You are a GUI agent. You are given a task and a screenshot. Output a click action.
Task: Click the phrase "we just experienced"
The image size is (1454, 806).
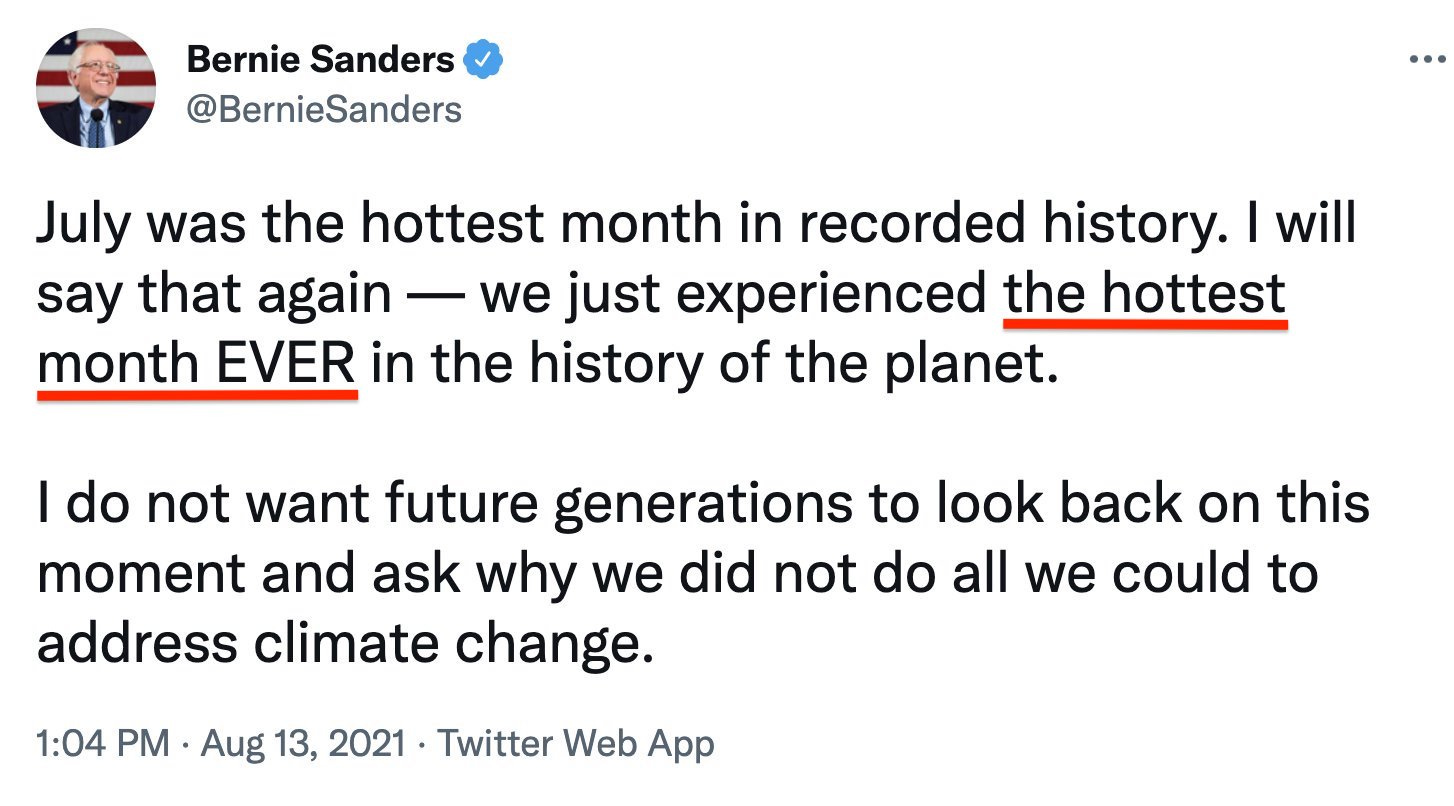click(733, 295)
